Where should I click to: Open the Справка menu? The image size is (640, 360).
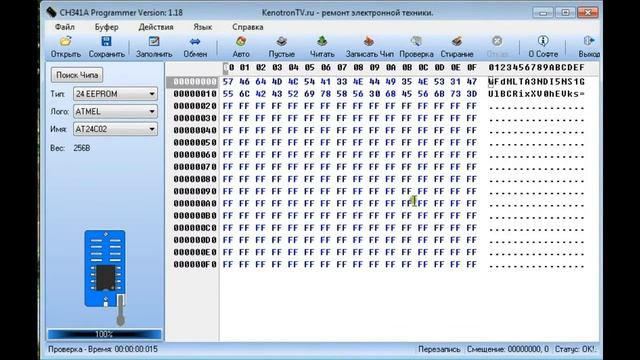248,27
